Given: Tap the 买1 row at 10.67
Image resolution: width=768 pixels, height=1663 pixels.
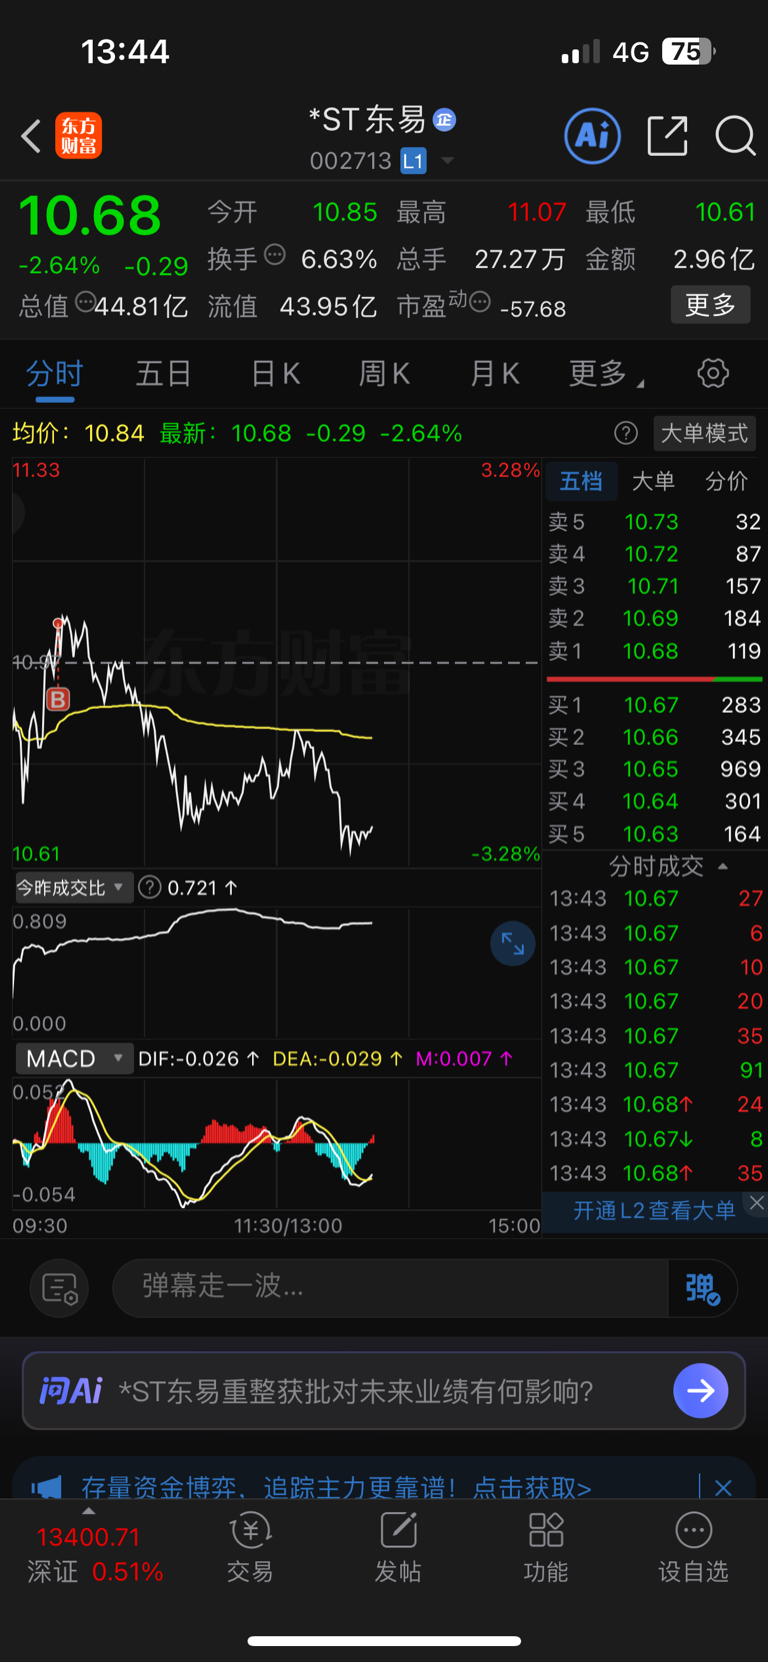Looking at the screenshot, I should click(655, 705).
